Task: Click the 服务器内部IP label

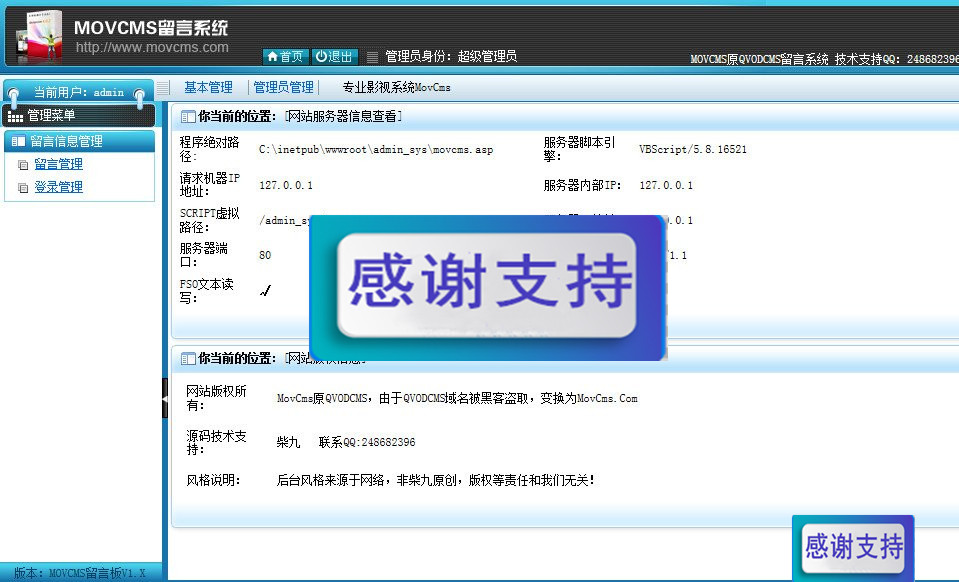Action: click(582, 185)
